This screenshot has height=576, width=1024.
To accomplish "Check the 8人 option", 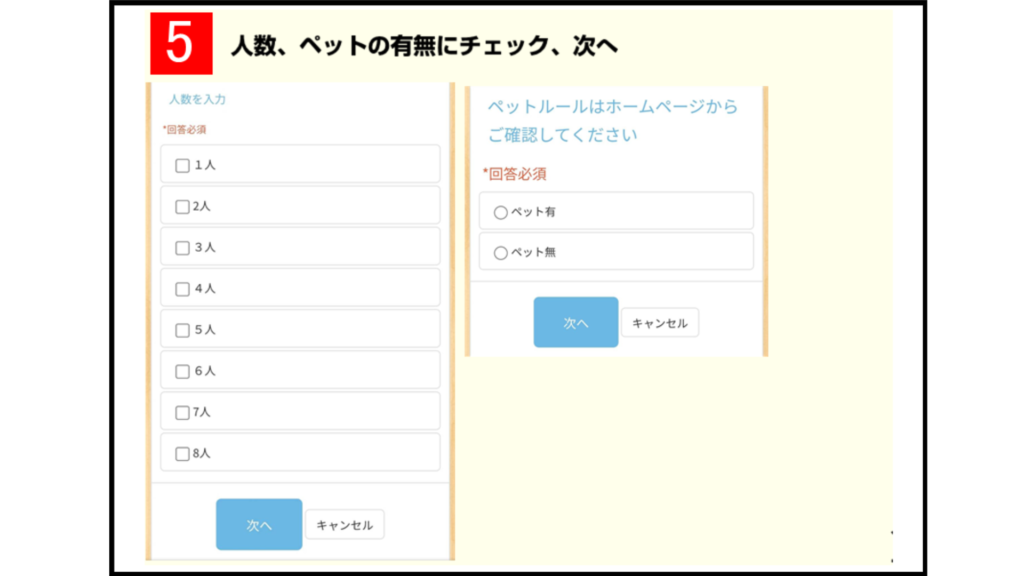I will tap(182, 453).
